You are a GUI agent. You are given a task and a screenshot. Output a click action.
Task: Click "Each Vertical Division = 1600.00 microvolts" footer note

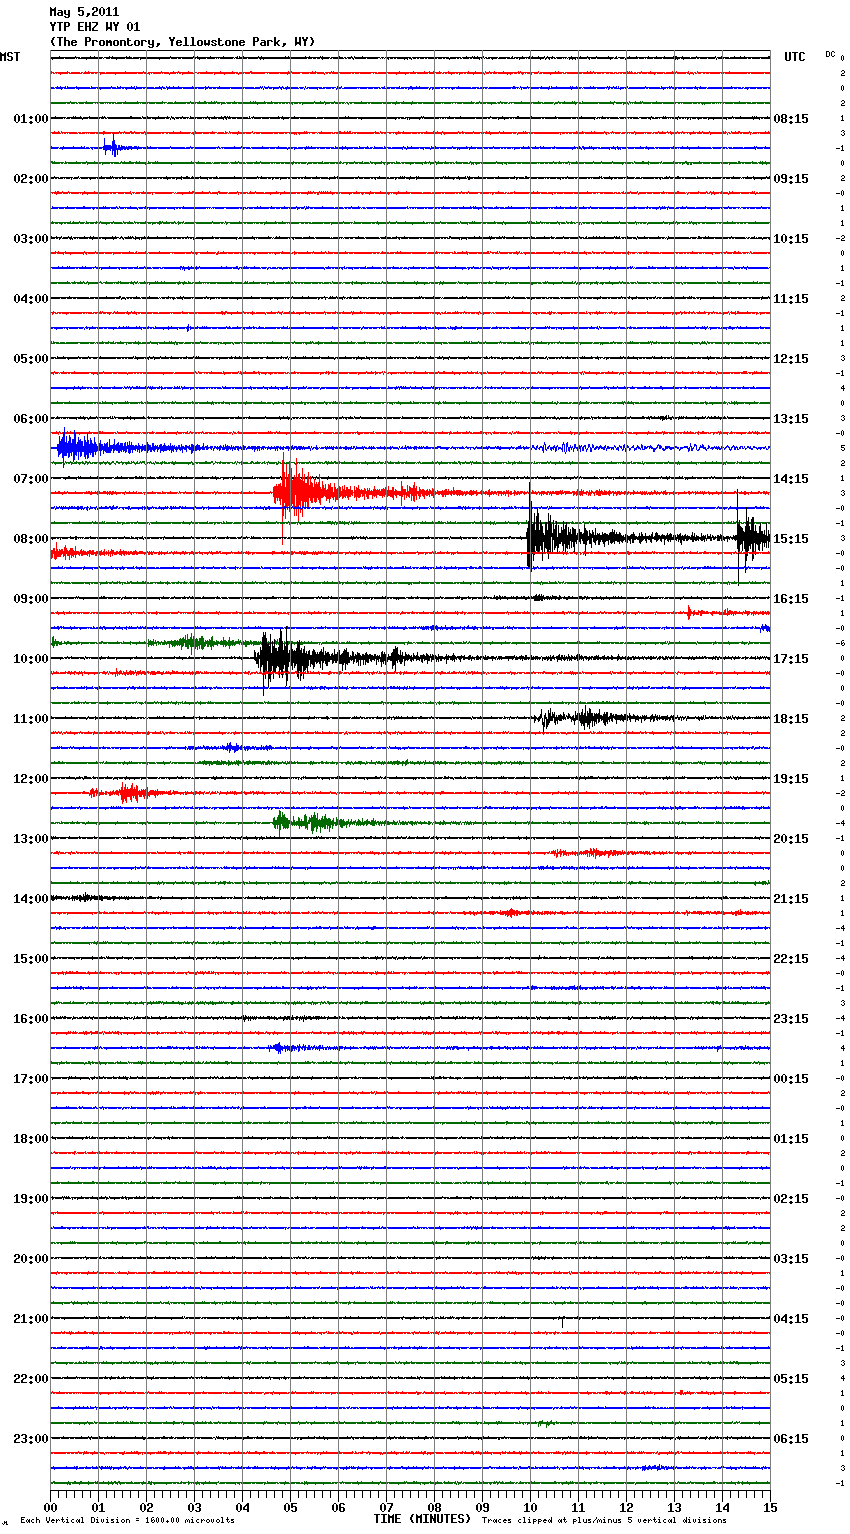(127, 1521)
